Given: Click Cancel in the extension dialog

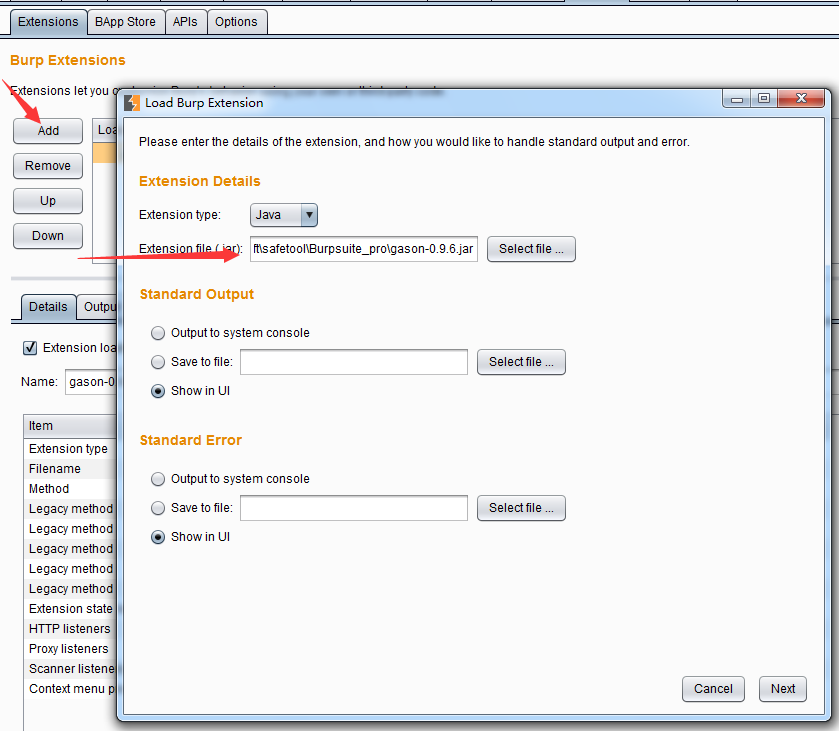Looking at the screenshot, I should [713, 688].
